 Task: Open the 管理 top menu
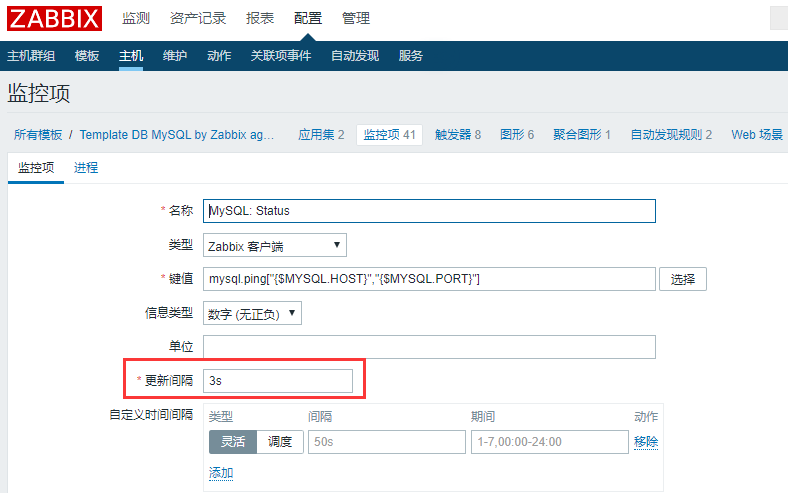[356, 19]
